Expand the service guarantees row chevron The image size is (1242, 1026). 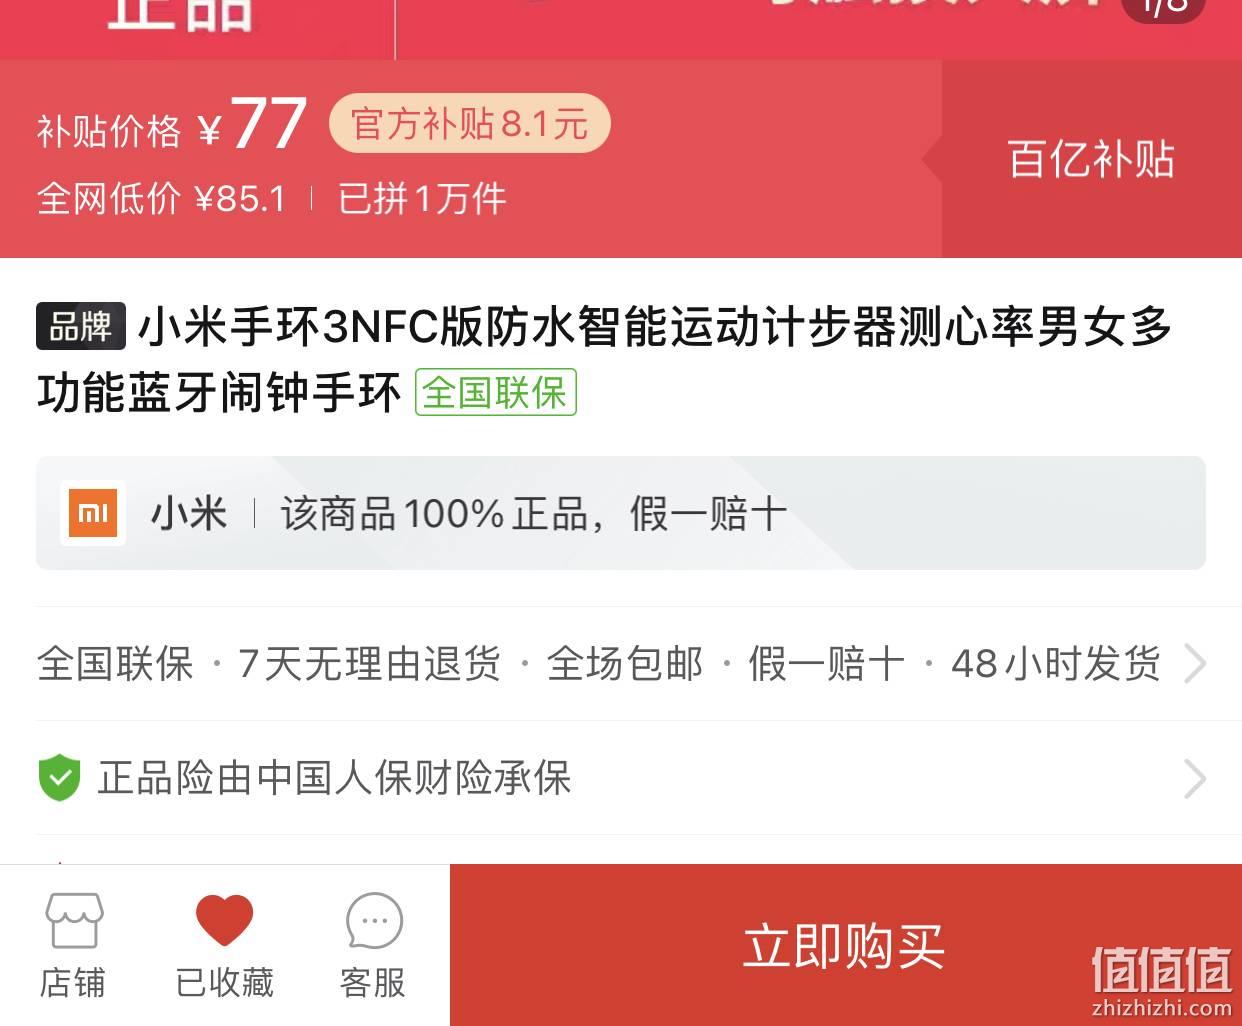point(1195,663)
